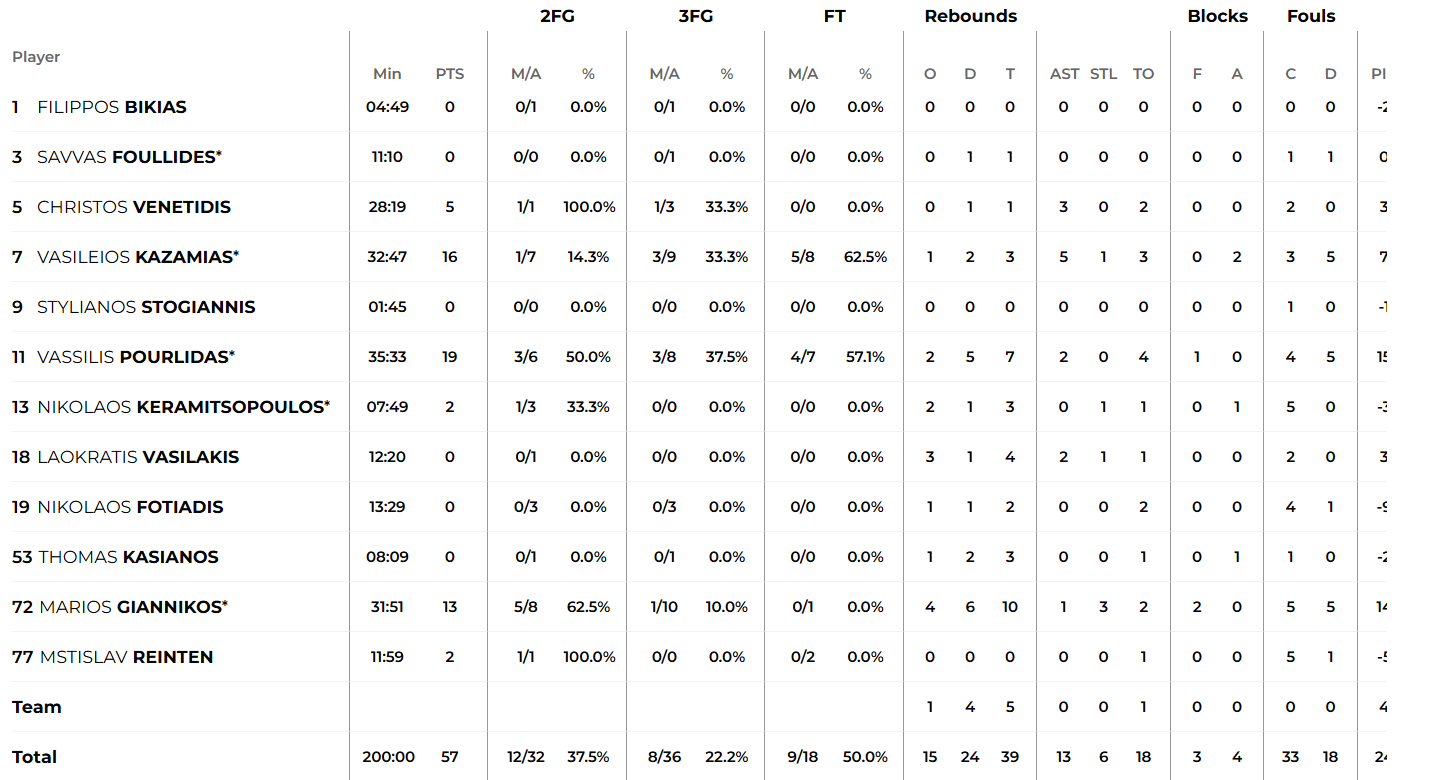The width and height of the screenshot is (1429, 780).
Task: Select Nikolaos Keramitsopoulos row name
Action: 181,407
